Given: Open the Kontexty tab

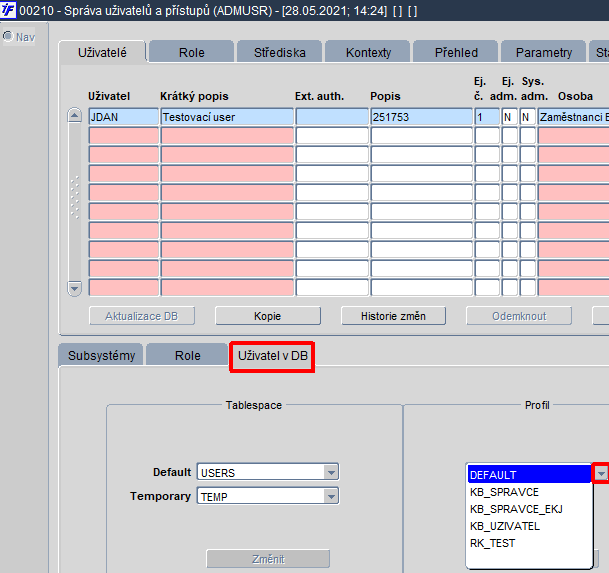Looking at the screenshot, I should click(x=368, y=52).
